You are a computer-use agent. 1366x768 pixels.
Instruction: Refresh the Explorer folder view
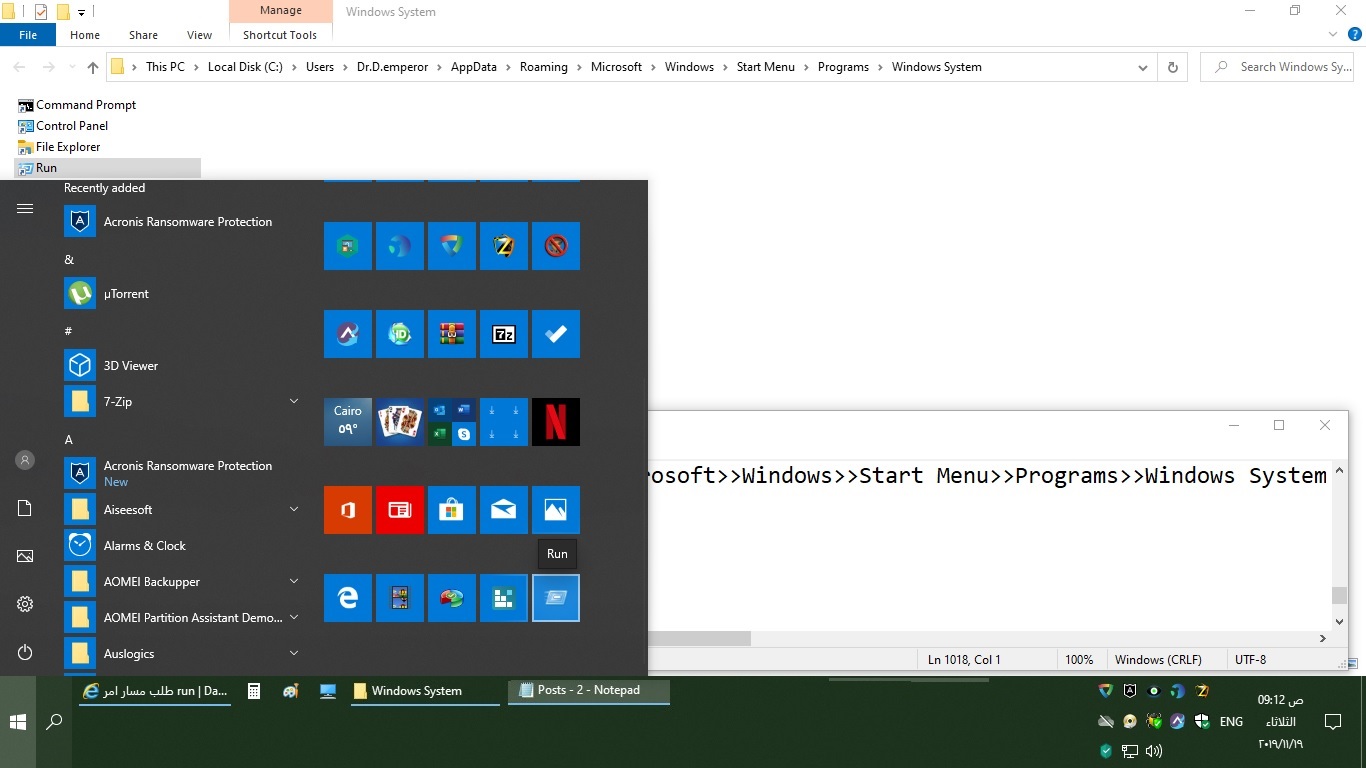pyautogui.click(x=1173, y=67)
